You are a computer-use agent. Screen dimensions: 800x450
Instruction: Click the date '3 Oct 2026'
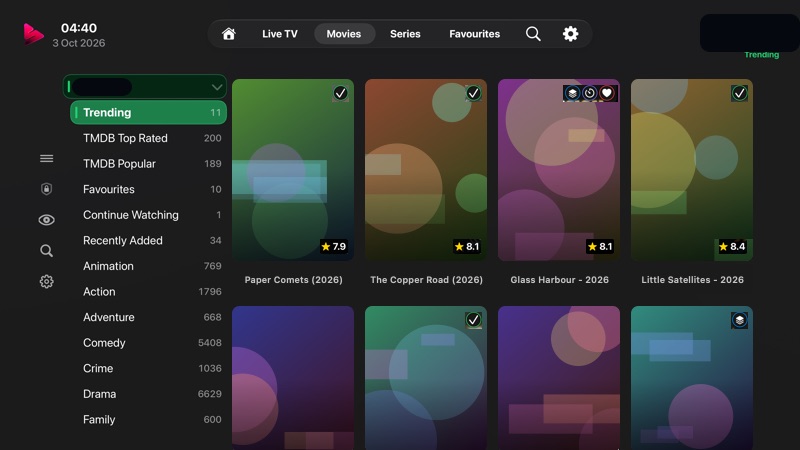pos(79,43)
